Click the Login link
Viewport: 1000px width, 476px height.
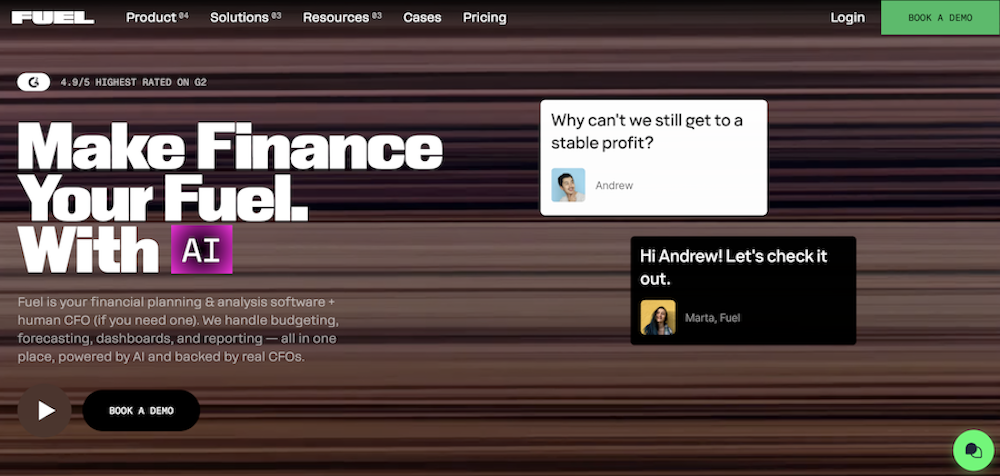[847, 17]
